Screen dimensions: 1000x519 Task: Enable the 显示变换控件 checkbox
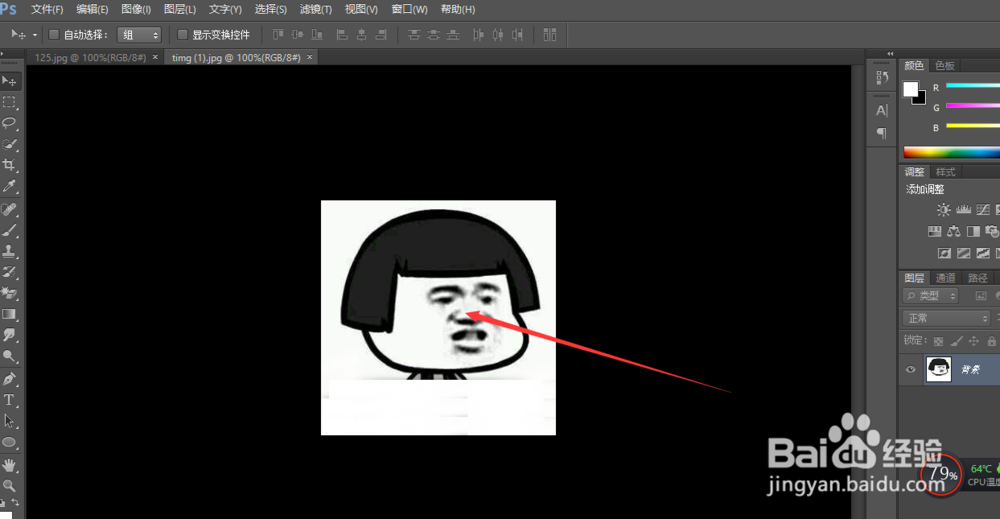[x=182, y=34]
